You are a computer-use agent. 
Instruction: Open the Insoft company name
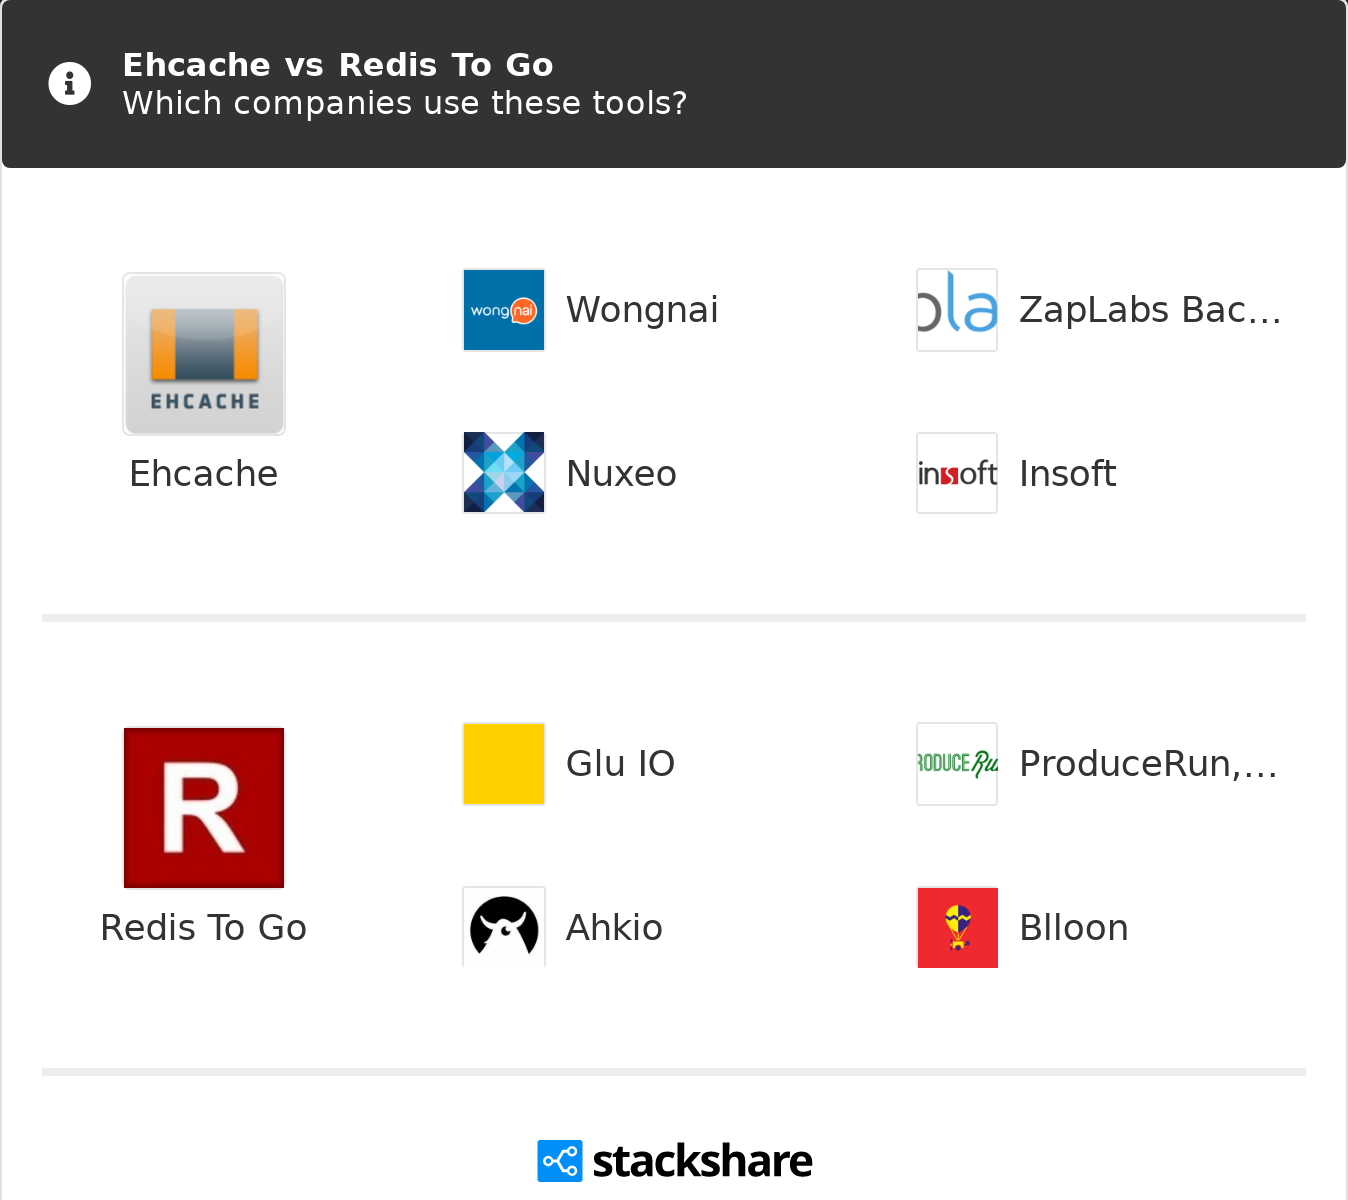tap(1067, 474)
